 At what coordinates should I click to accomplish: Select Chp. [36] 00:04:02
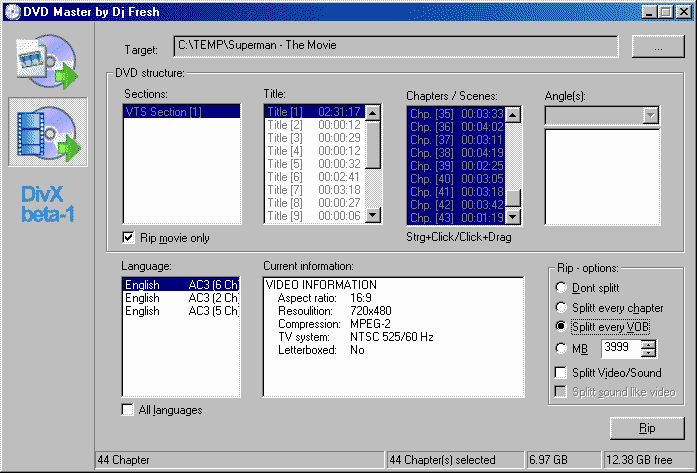pos(456,127)
